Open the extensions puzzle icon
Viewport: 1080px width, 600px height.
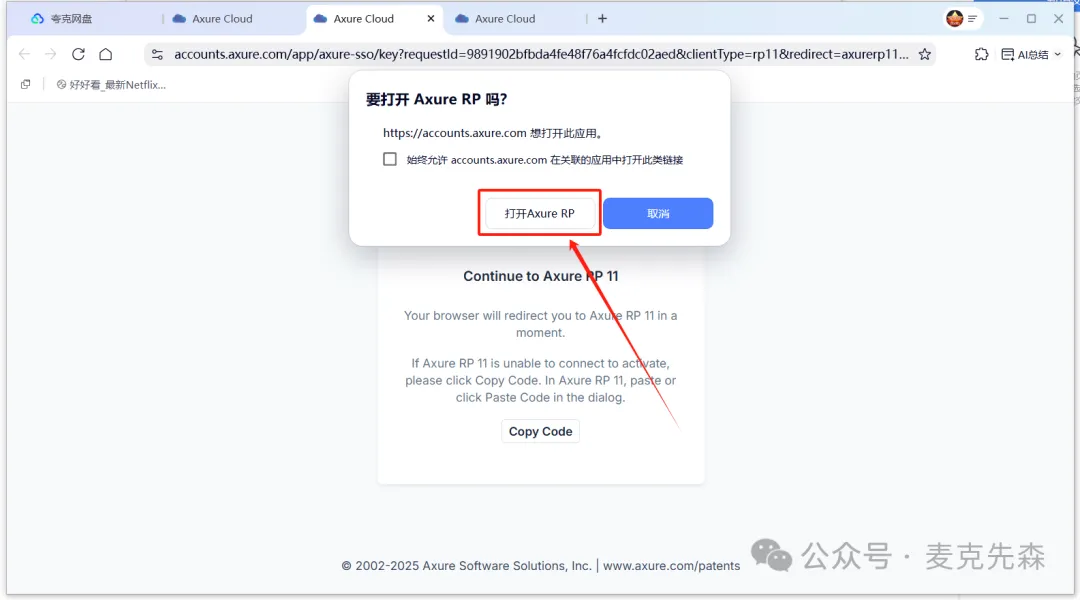982,54
